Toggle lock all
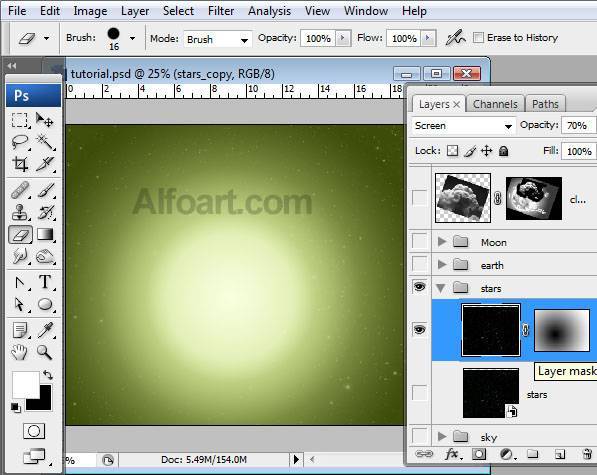 503,151
